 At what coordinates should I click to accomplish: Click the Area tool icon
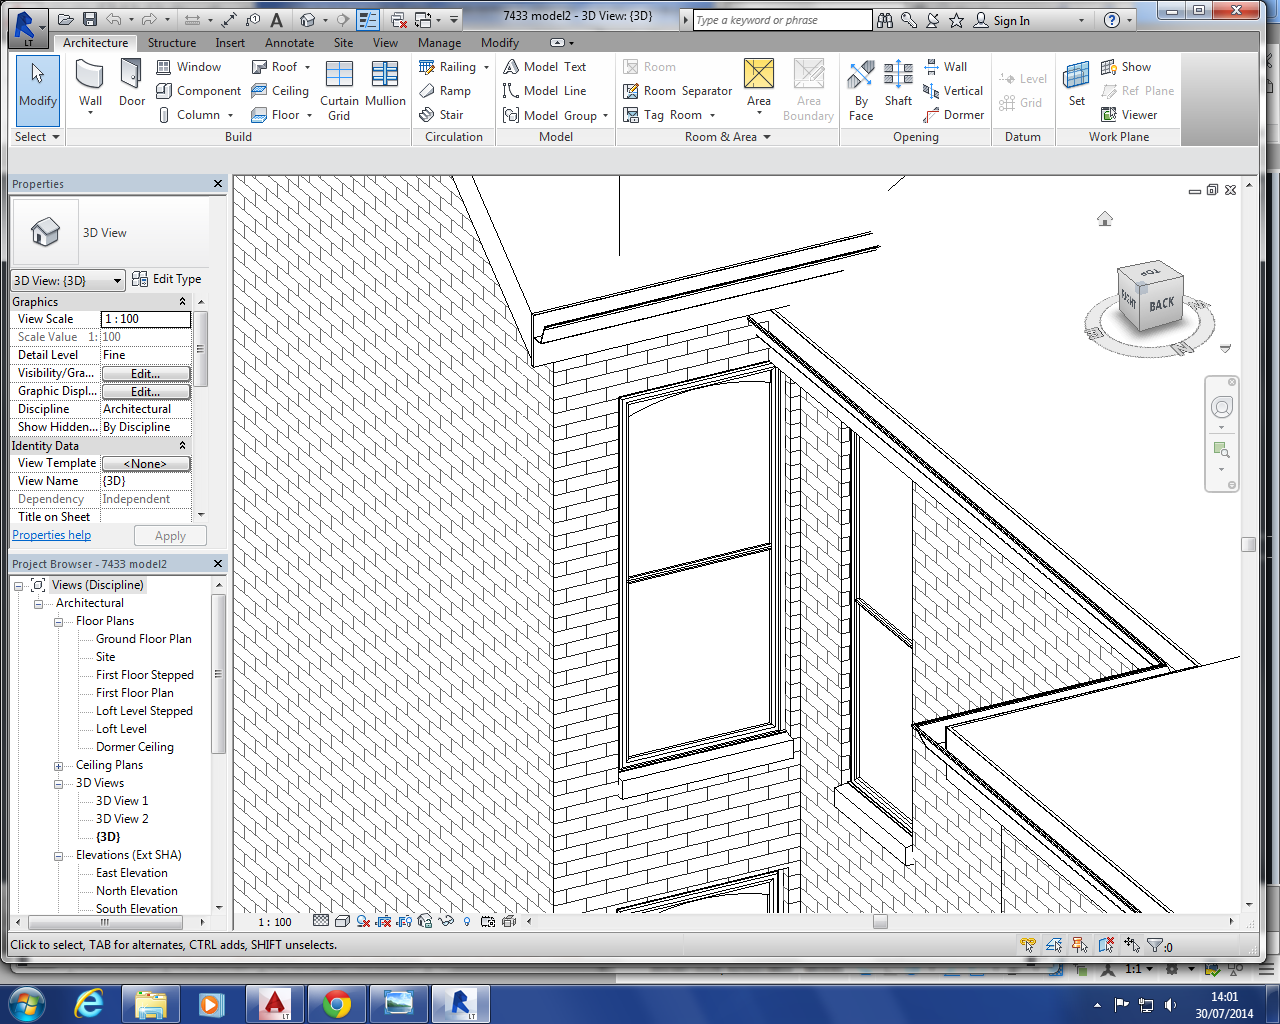(759, 76)
